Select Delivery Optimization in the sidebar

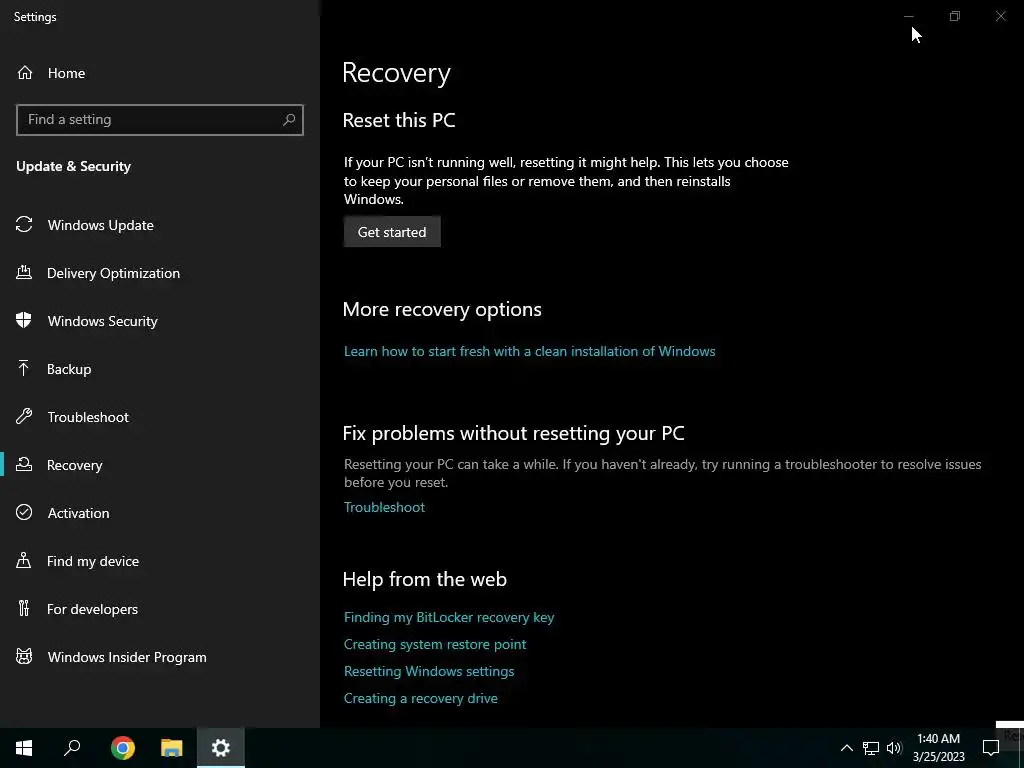(114, 273)
